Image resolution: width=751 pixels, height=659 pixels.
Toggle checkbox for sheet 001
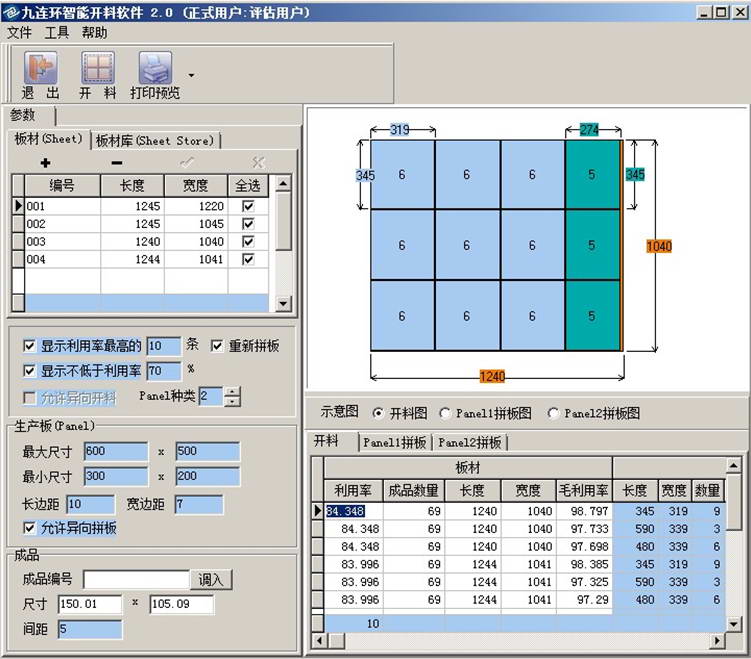(248, 206)
